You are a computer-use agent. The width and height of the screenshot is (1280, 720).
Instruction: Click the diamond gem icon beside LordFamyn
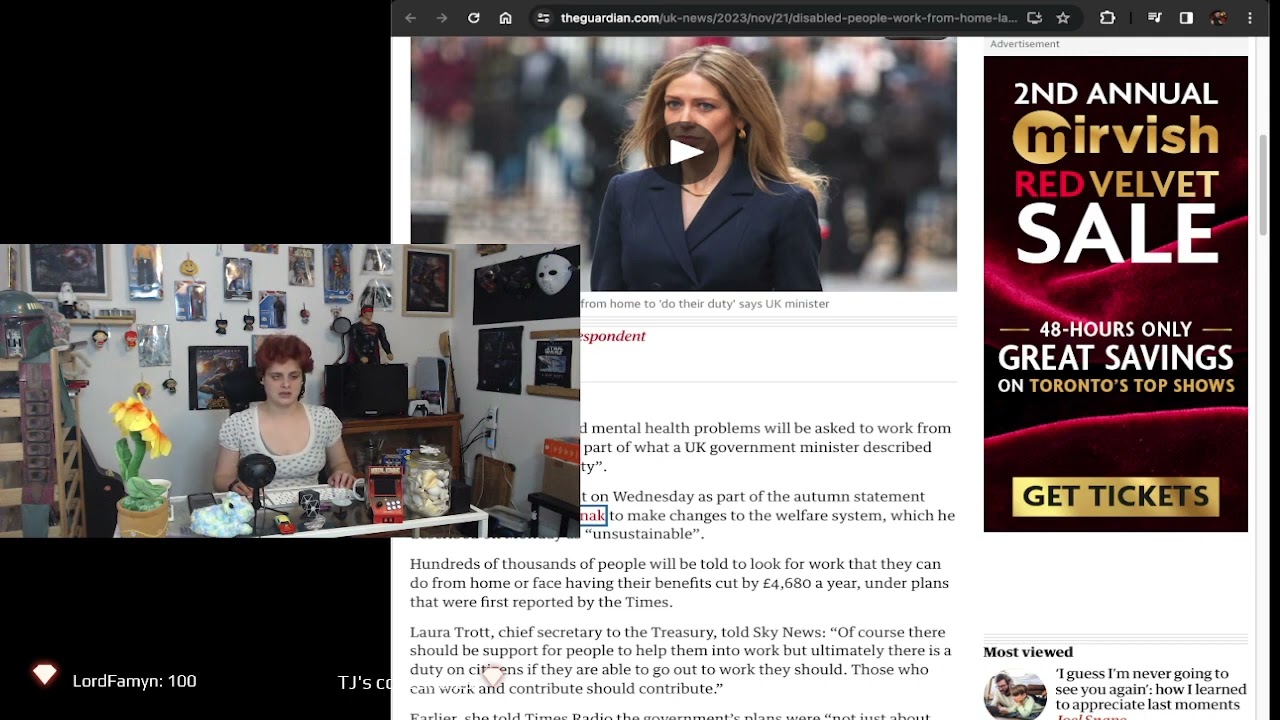(44, 675)
